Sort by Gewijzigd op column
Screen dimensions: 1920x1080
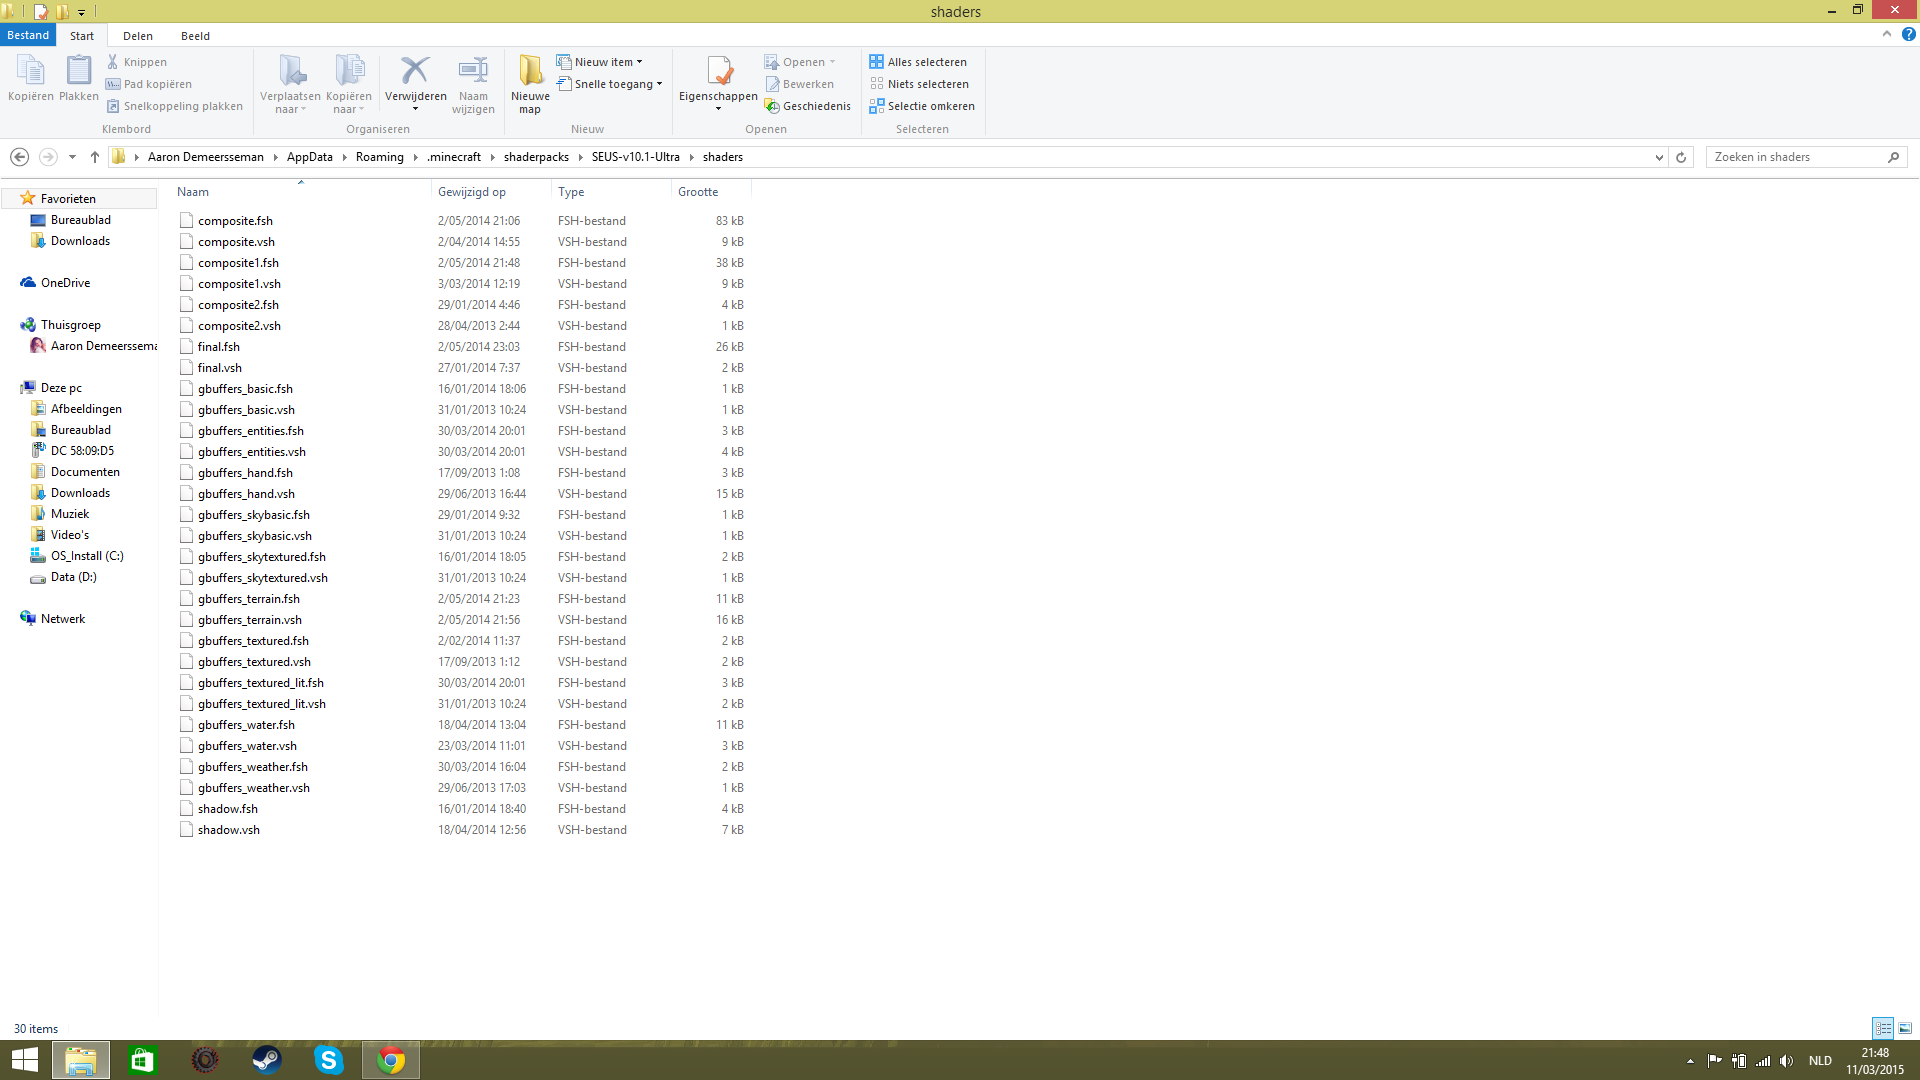click(491, 192)
